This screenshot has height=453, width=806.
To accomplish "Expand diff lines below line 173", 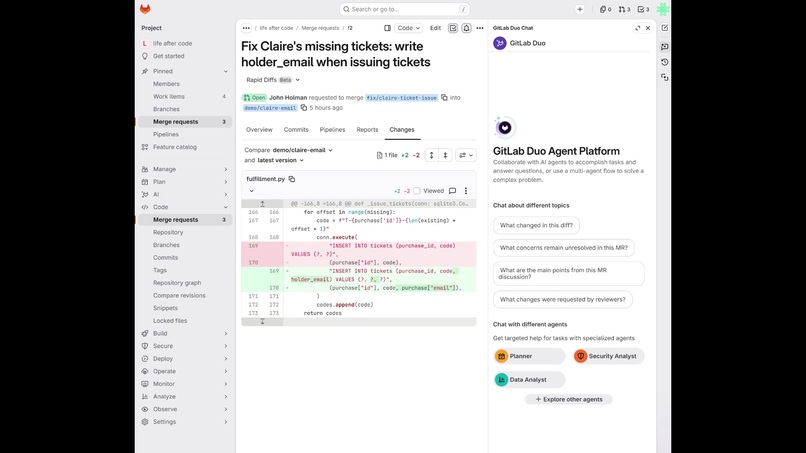I will 262,321.
